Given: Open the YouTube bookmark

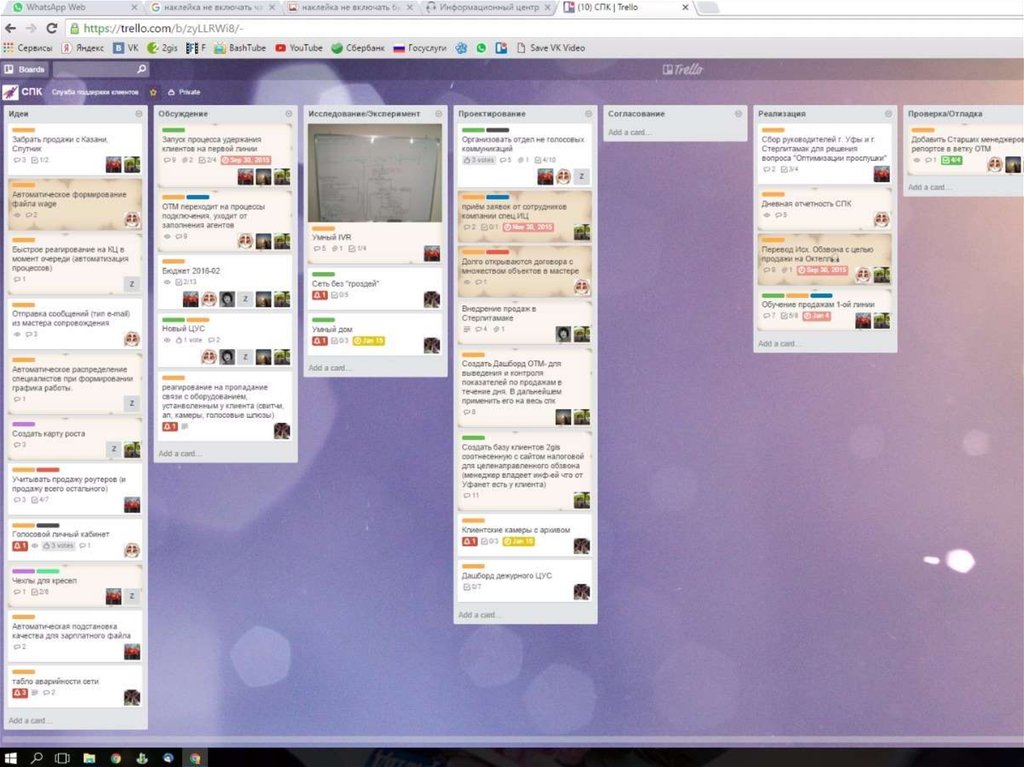Looking at the screenshot, I should (x=299, y=47).
